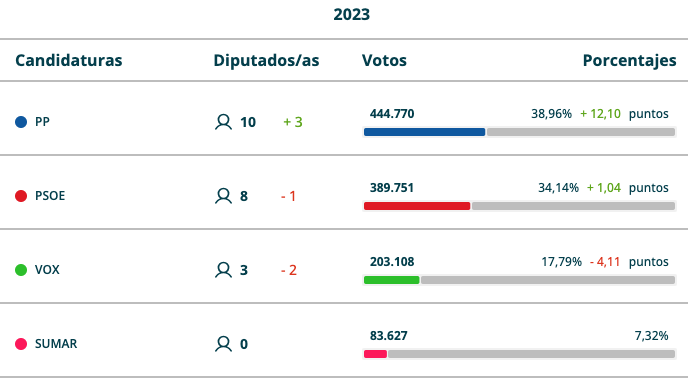Image resolution: width=688 pixels, height=384 pixels.
Task: Click the deputy person icon in the VOX row
Action: click(223, 269)
